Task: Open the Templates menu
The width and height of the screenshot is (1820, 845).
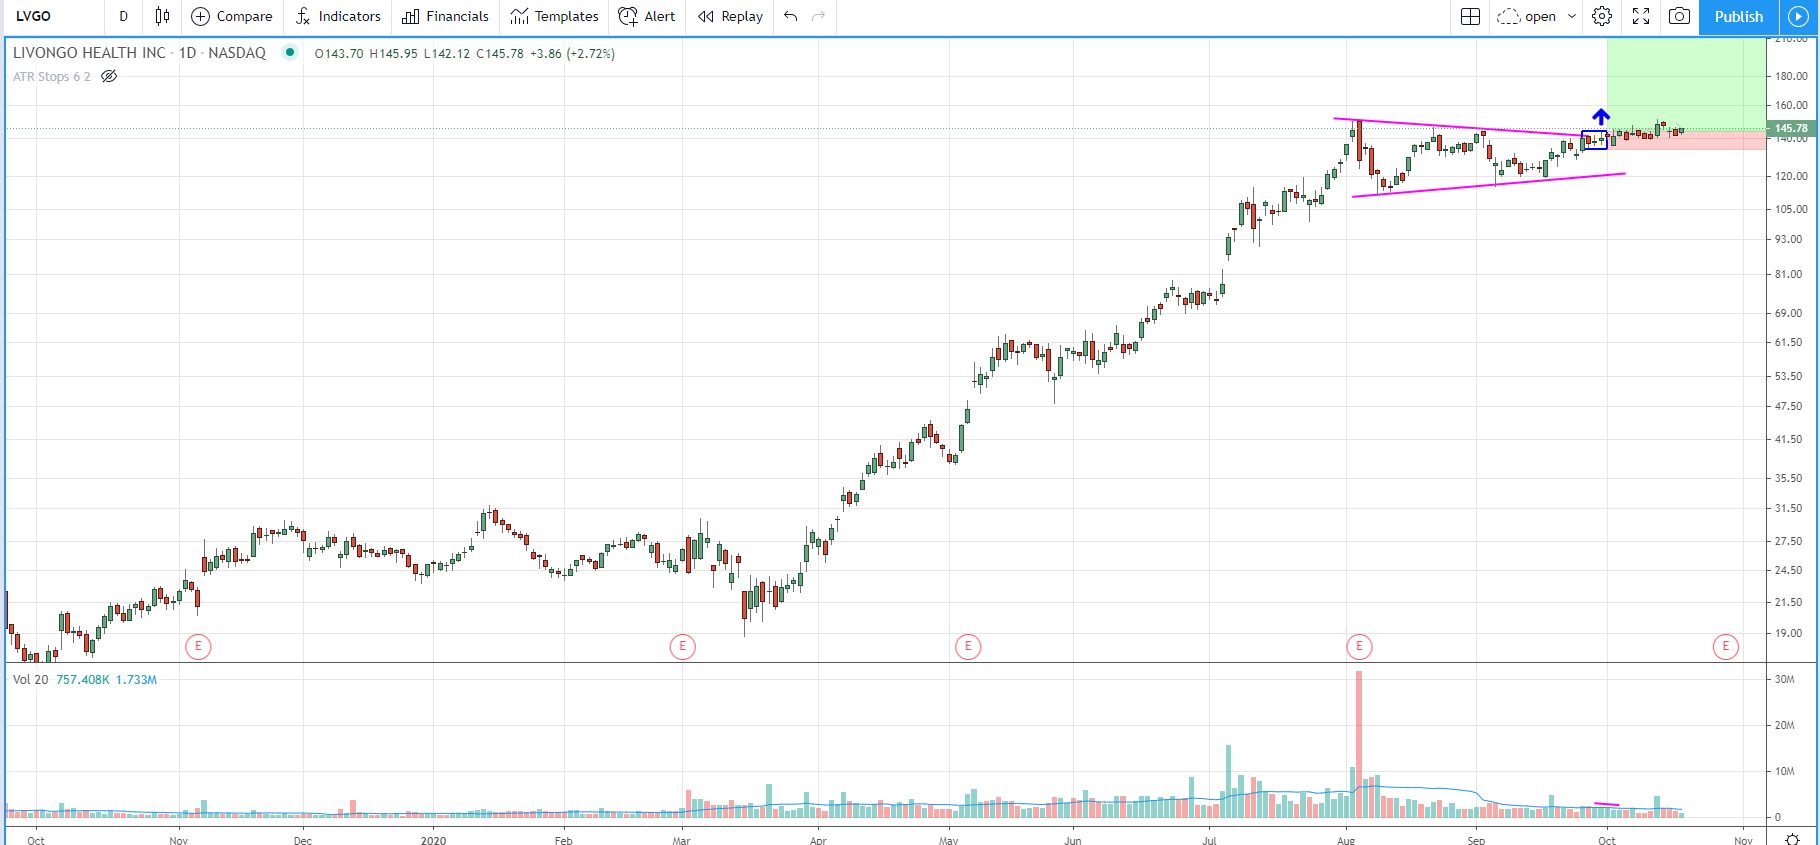Action: 554,16
